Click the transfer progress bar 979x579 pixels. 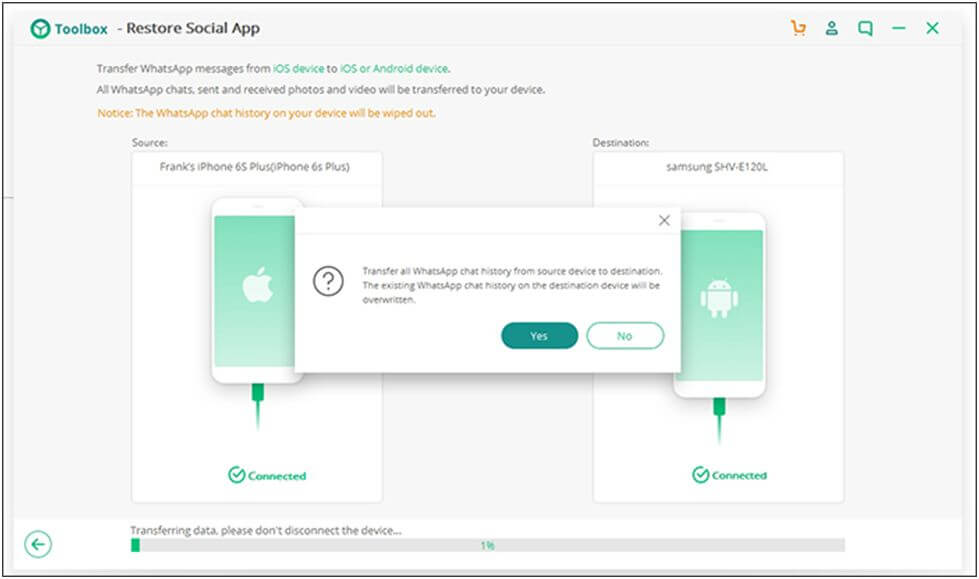[487, 545]
